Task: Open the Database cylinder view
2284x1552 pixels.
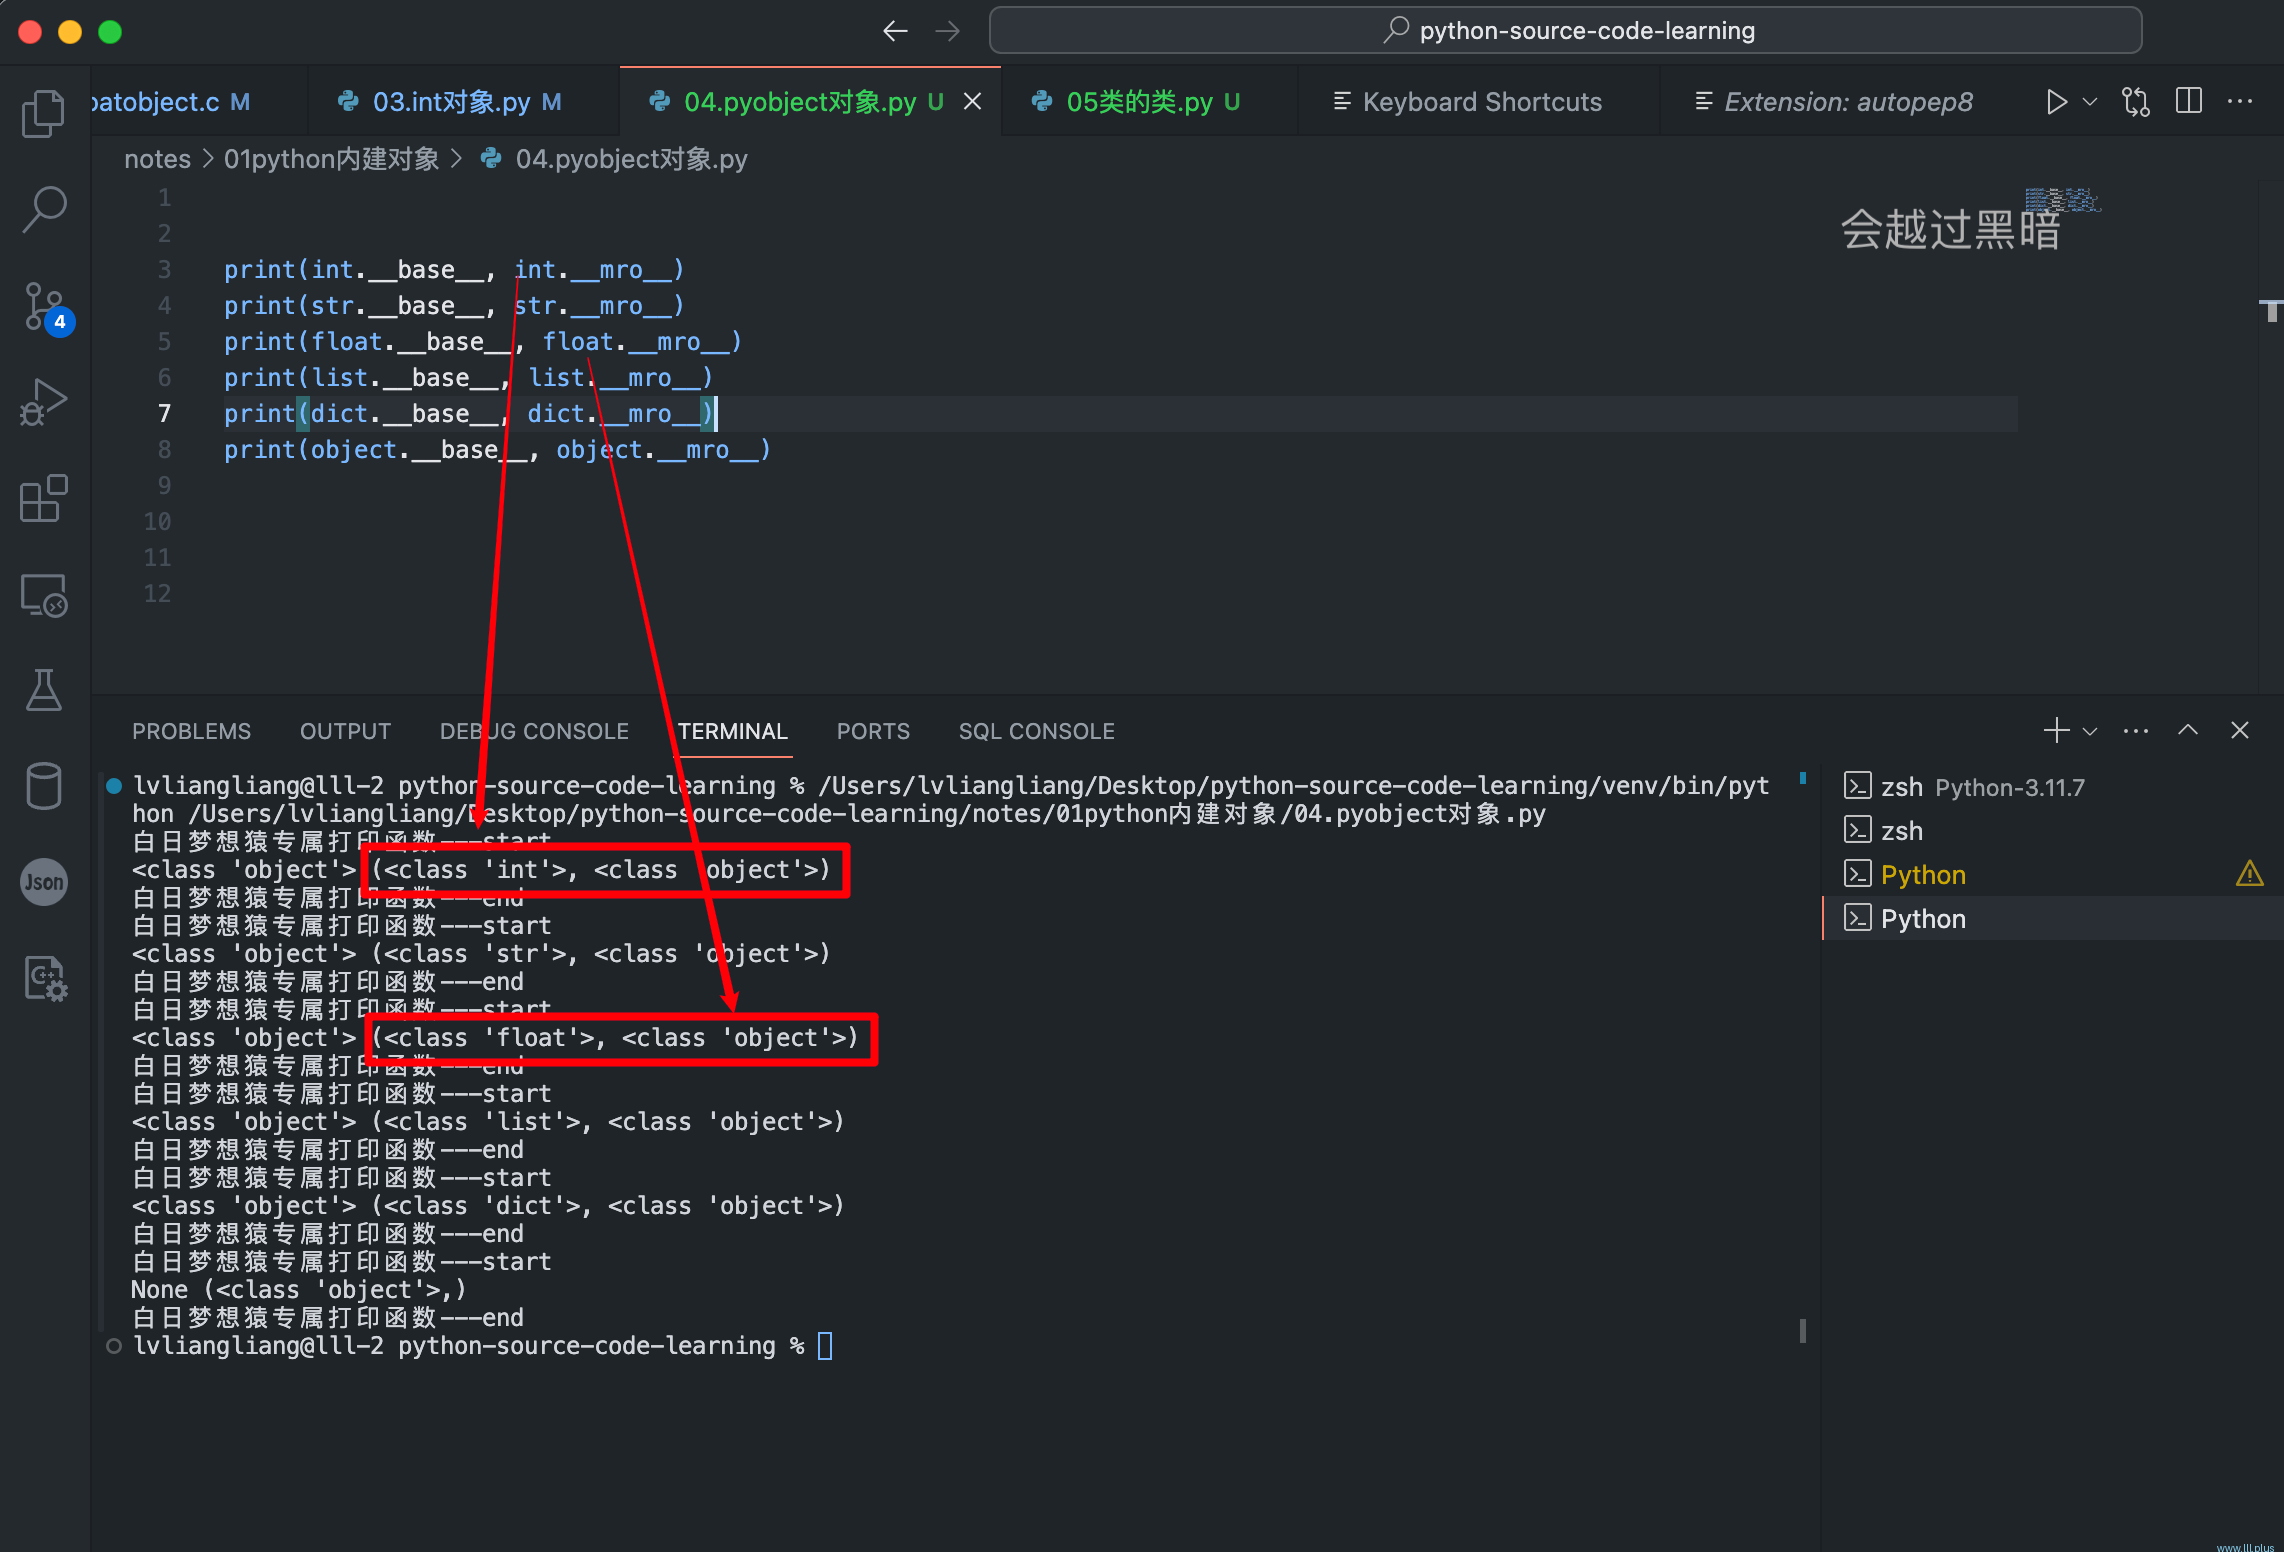Action: coord(44,786)
